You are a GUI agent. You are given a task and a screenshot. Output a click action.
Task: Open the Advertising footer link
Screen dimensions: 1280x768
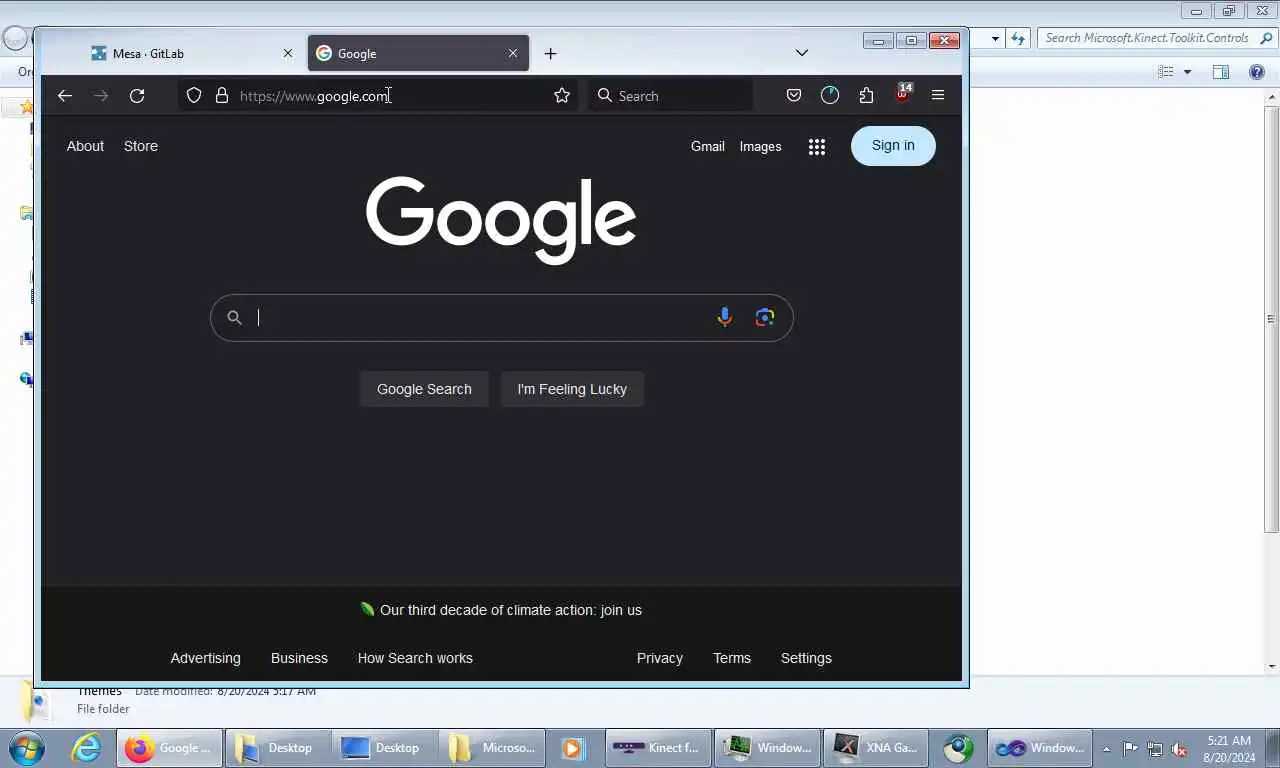coord(205,658)
